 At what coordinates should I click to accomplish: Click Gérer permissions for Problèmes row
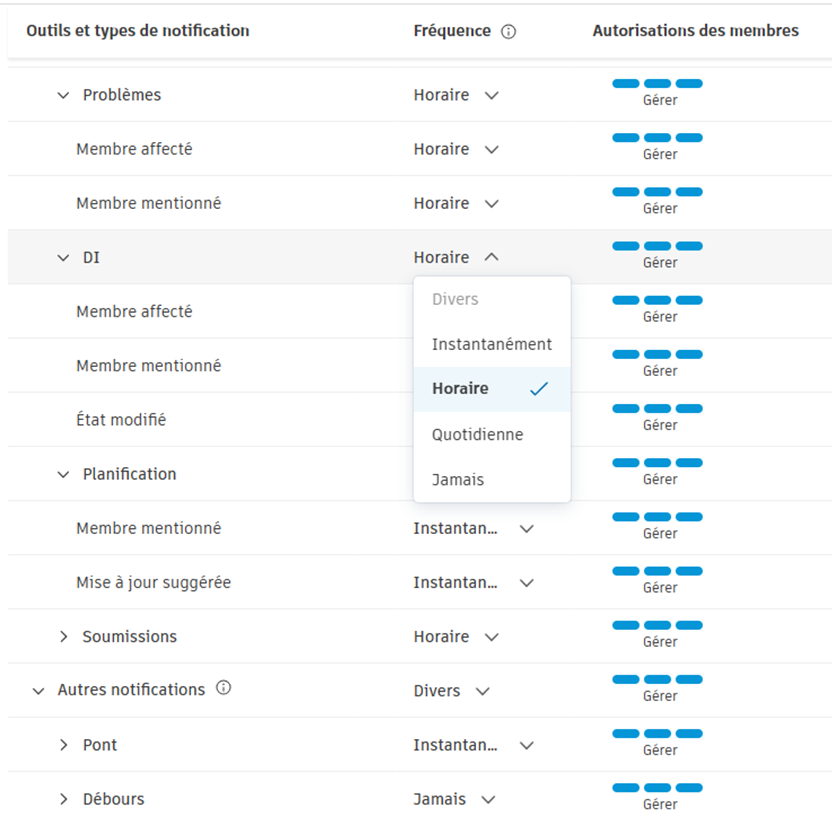[659, 100]
